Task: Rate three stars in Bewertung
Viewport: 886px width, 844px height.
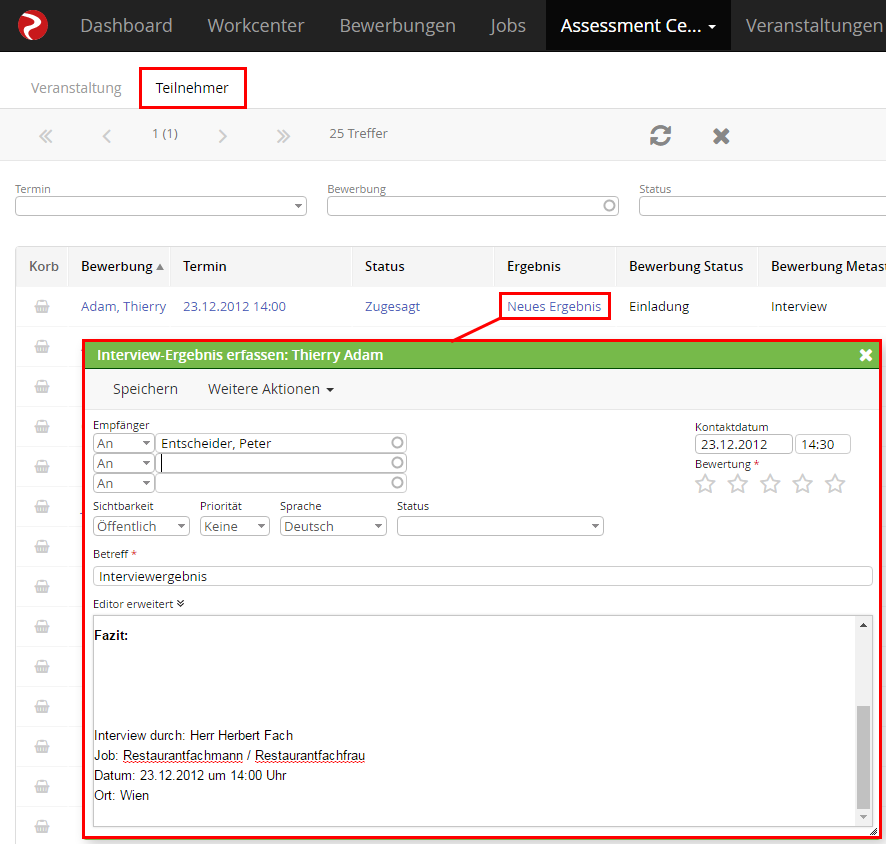Action: coord(770,484)
